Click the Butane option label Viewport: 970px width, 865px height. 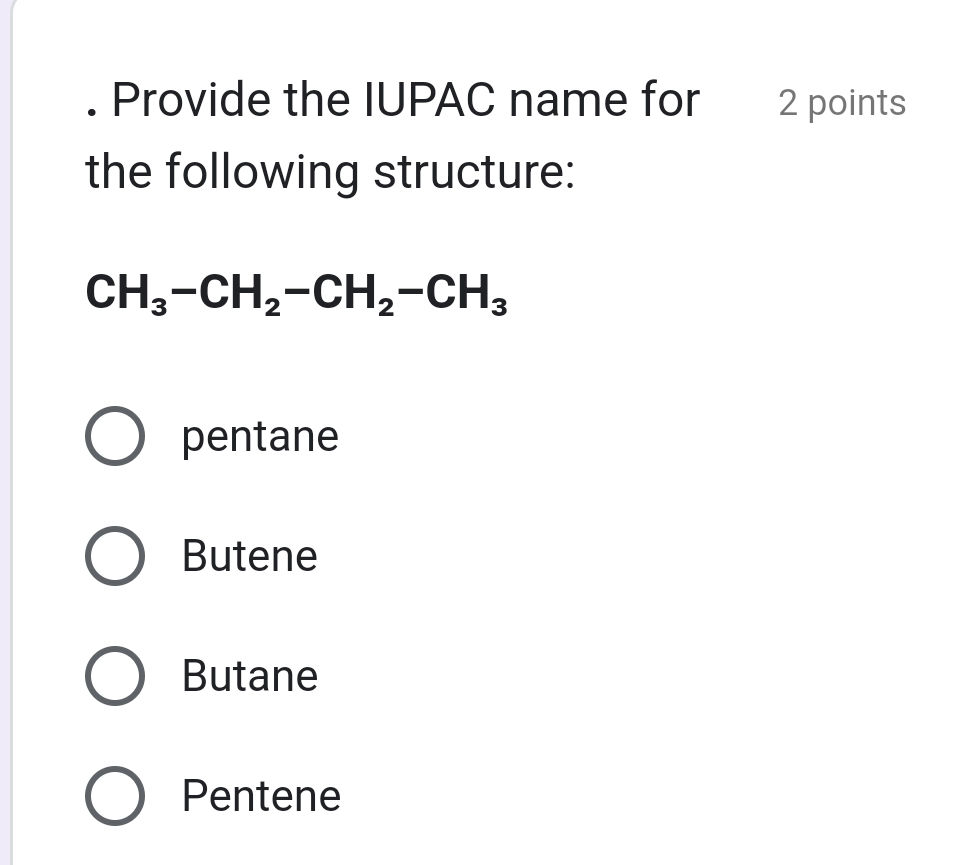pos(249,677)
